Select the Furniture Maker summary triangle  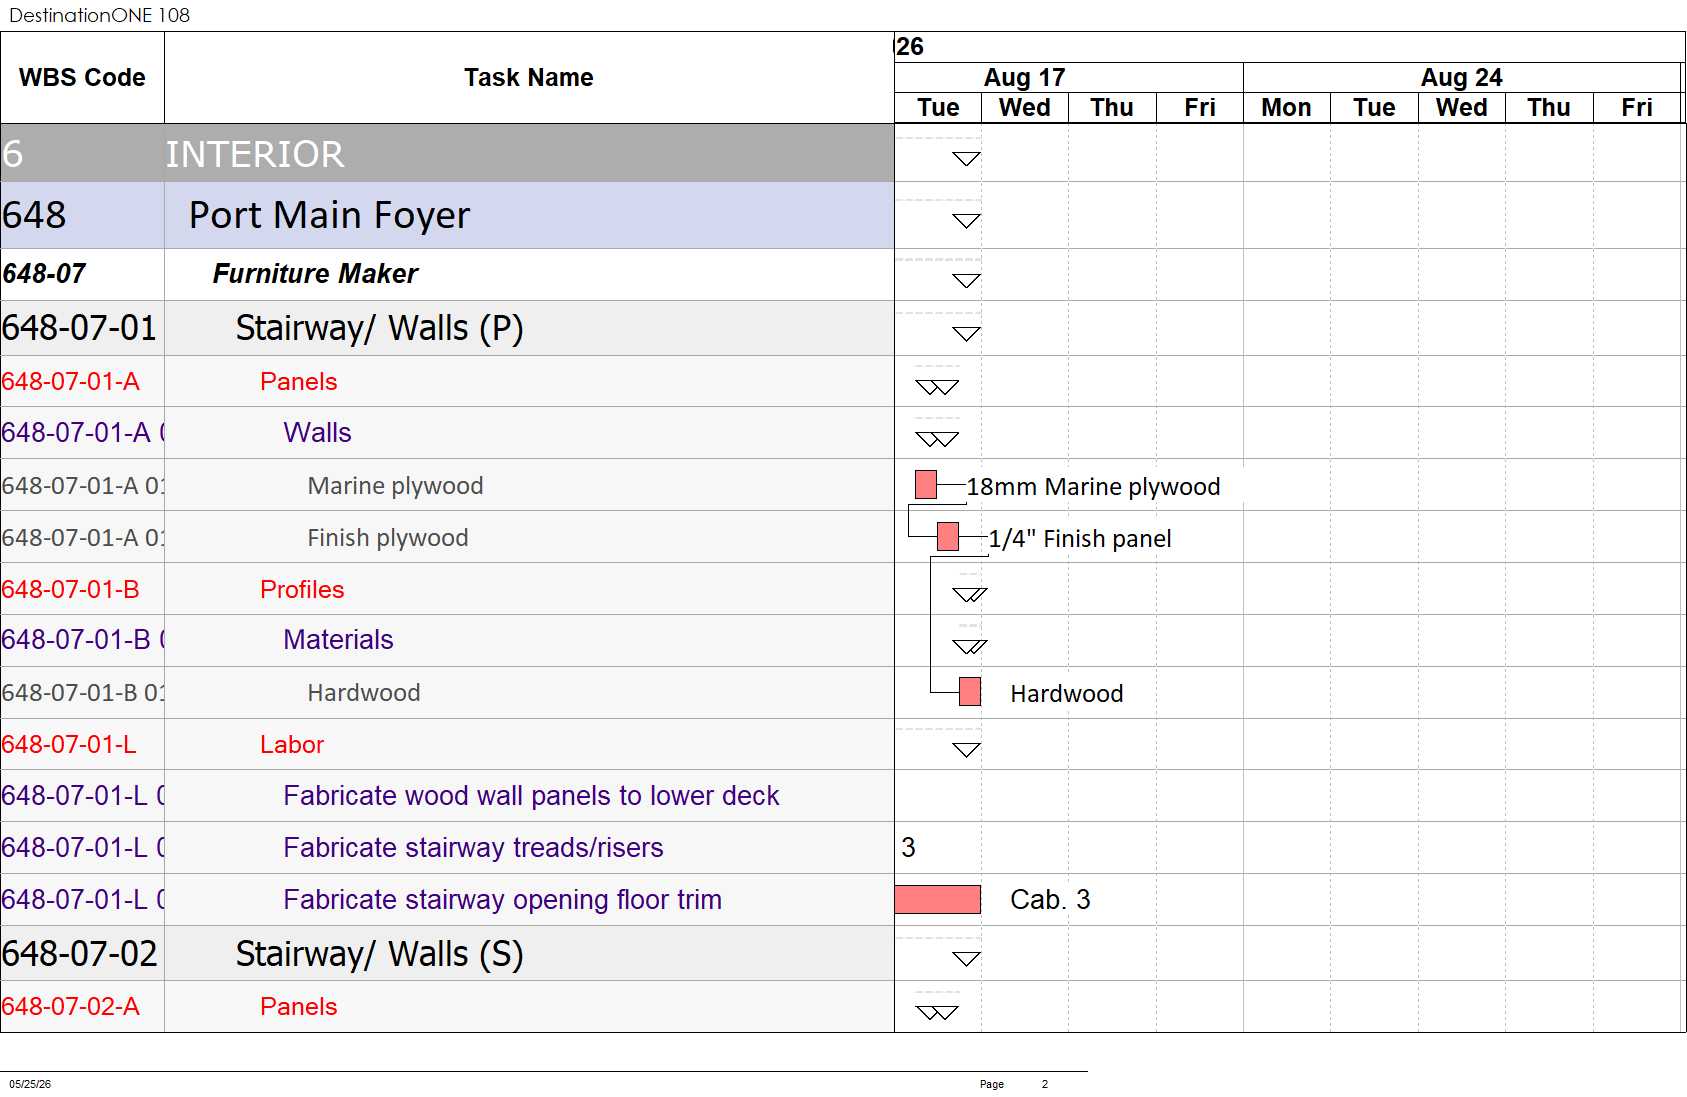tap(966, 281)
